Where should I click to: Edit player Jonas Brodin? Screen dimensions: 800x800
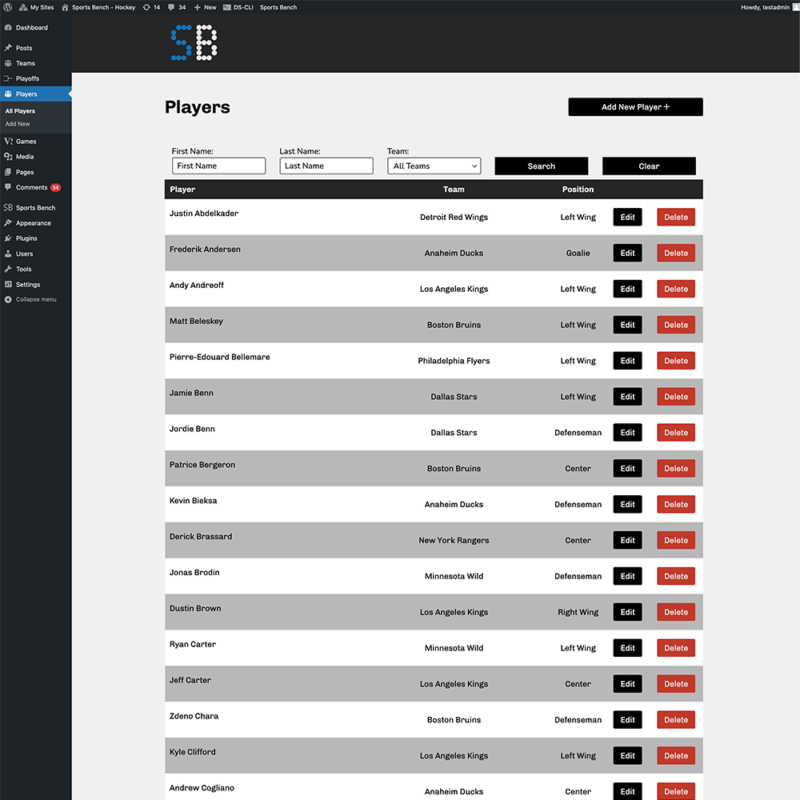click(628, 576)
